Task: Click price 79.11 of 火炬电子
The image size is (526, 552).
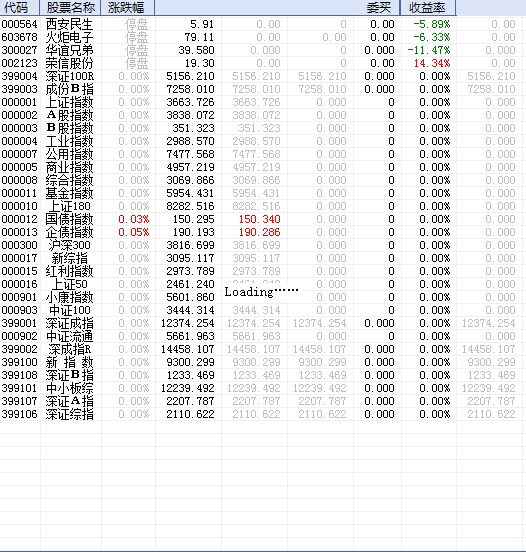Action: coord(199,37)
